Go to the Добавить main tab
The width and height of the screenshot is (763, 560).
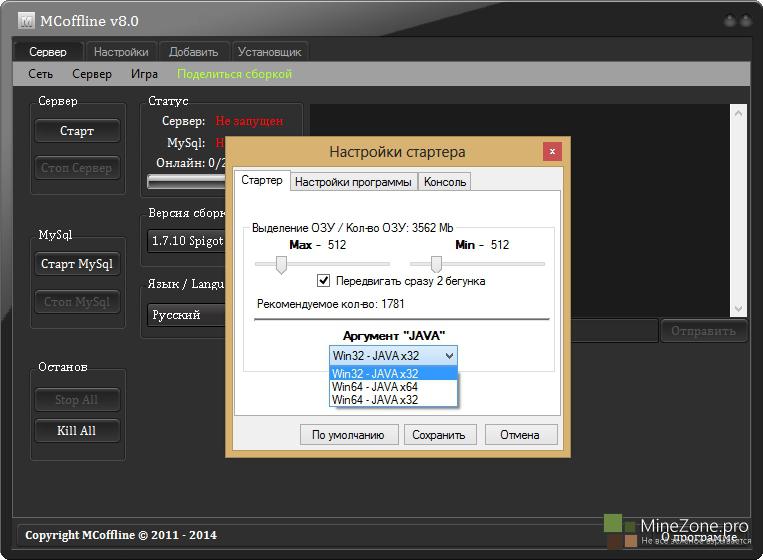click(193, 52)
